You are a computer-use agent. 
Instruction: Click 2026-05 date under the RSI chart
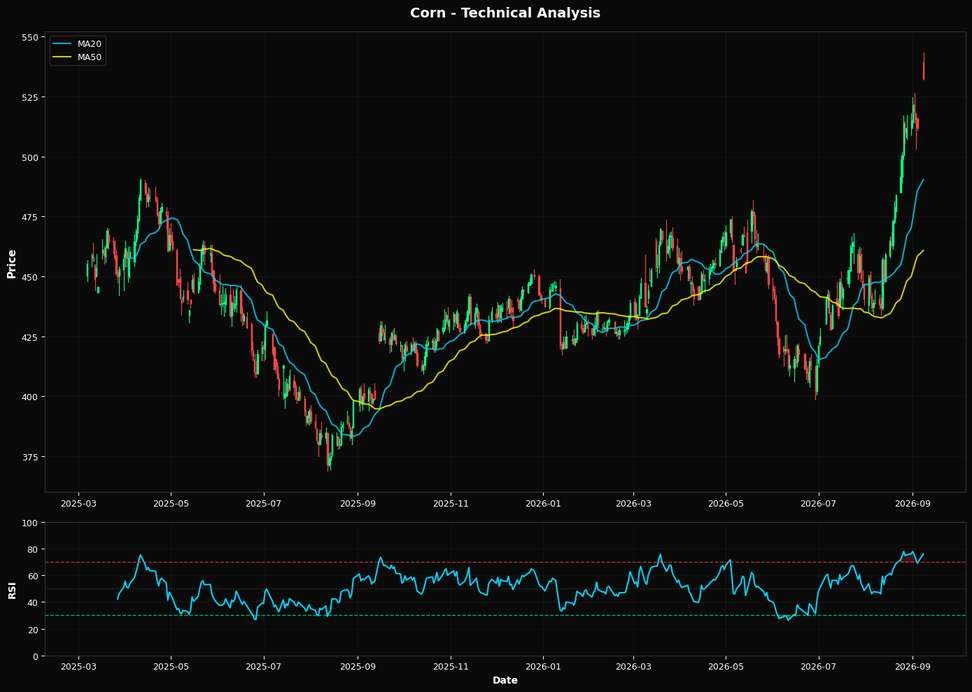click(x=726, y=667)
